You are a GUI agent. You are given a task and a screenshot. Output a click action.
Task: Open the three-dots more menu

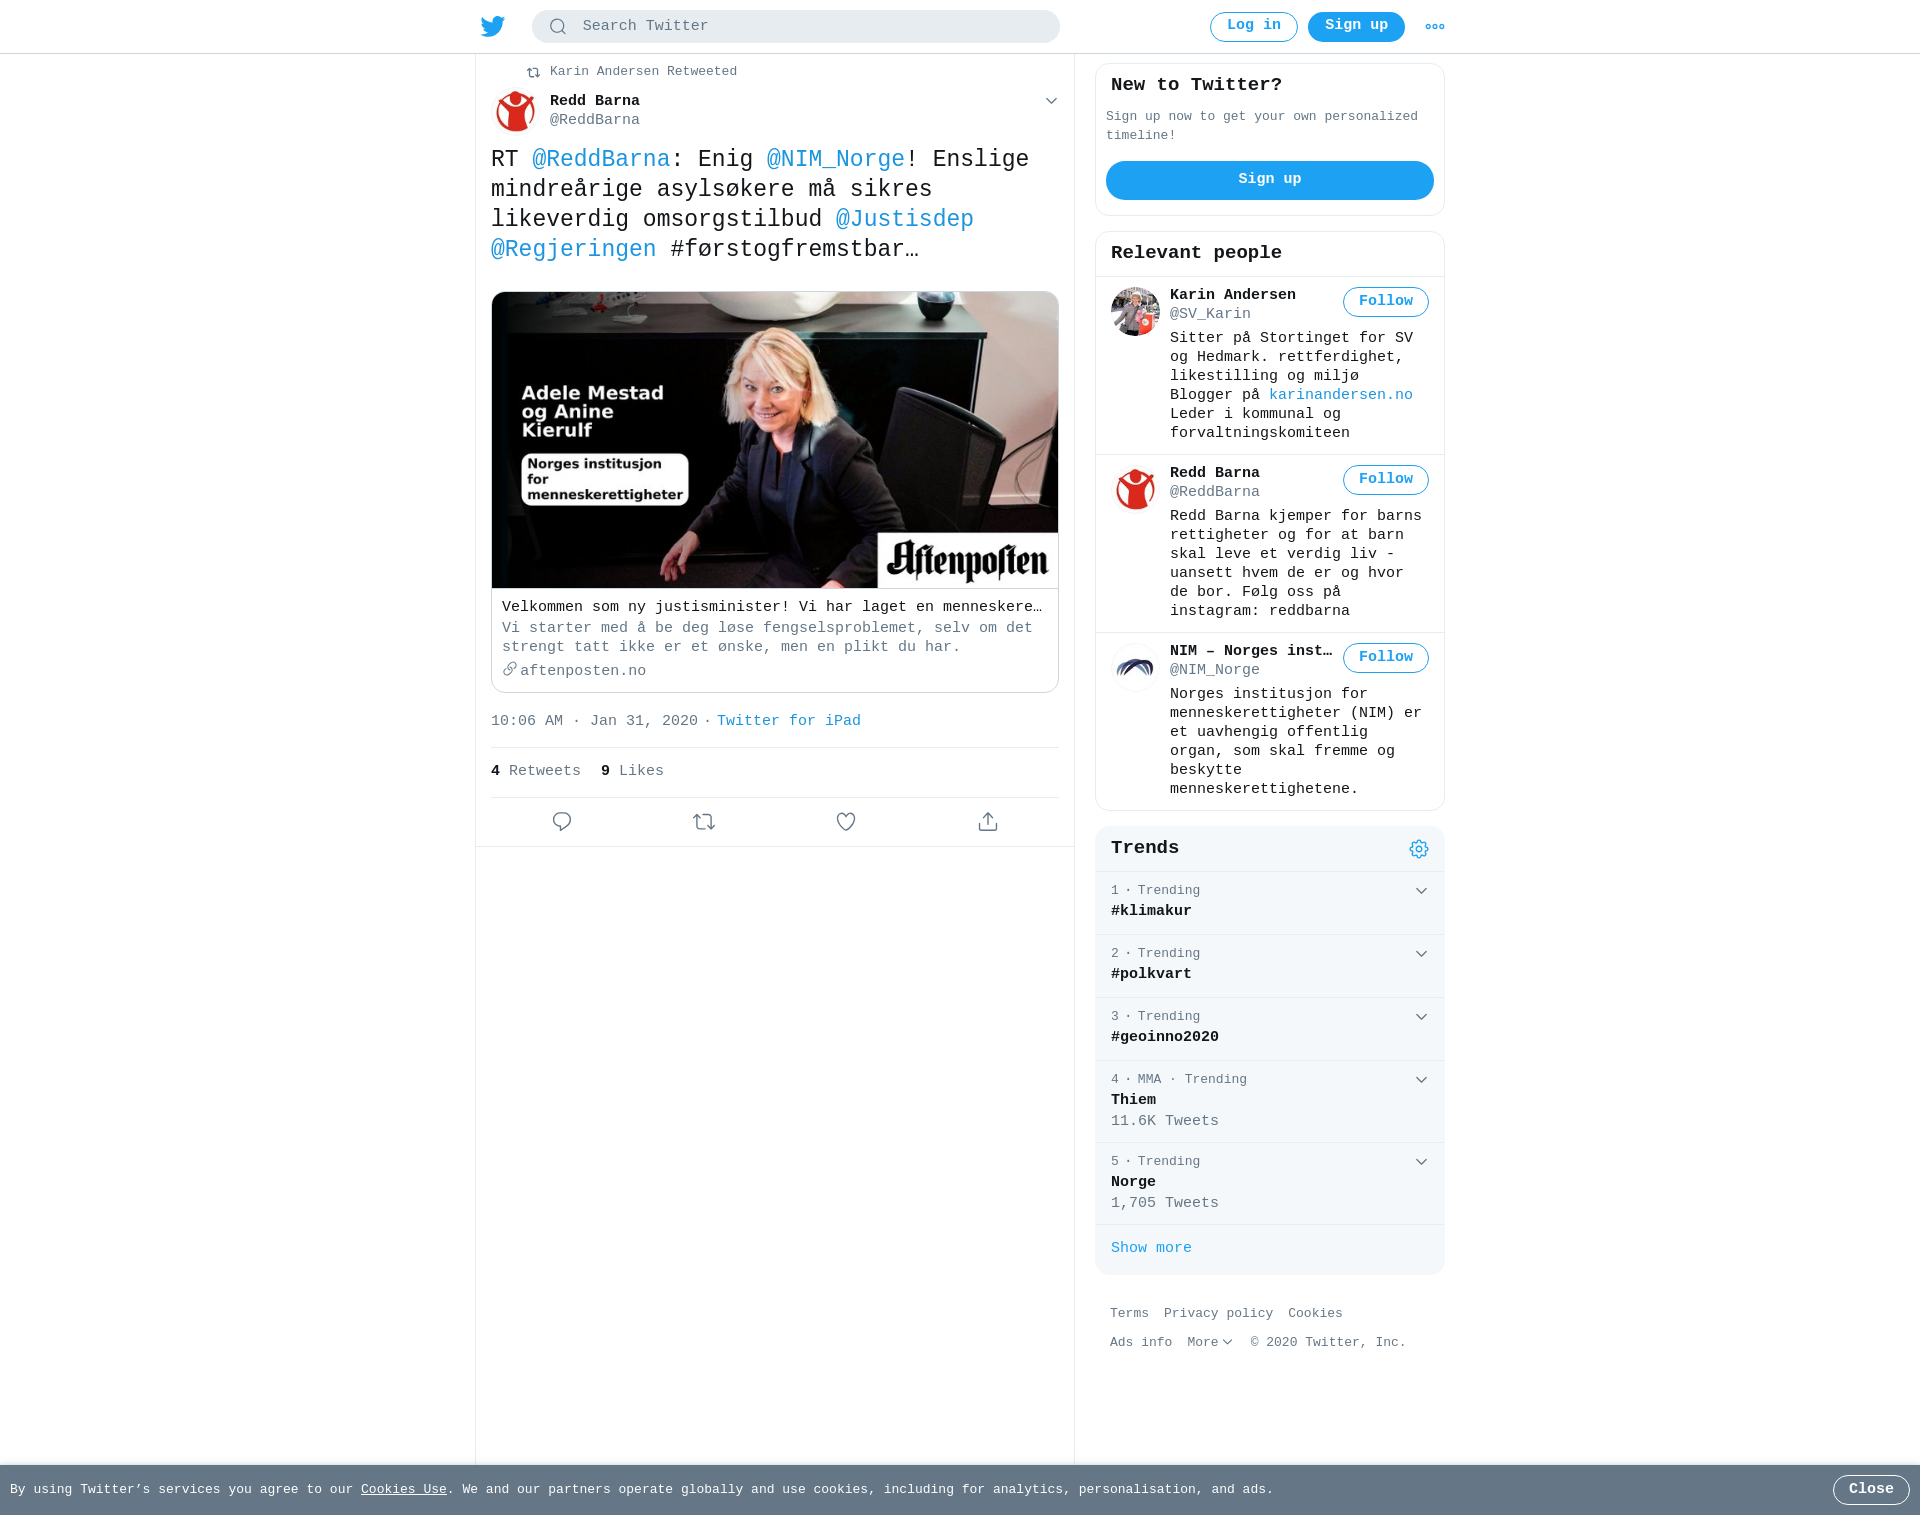[x=1435, y=27]
